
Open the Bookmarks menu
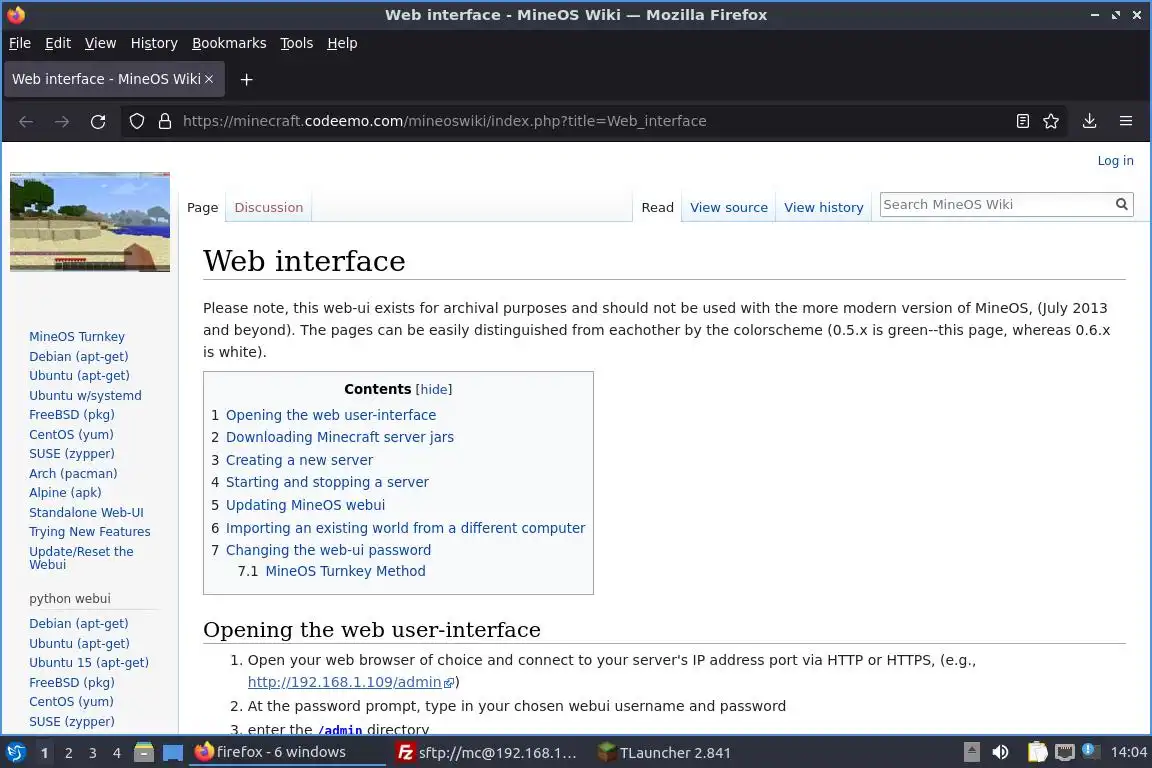[229, 43]
